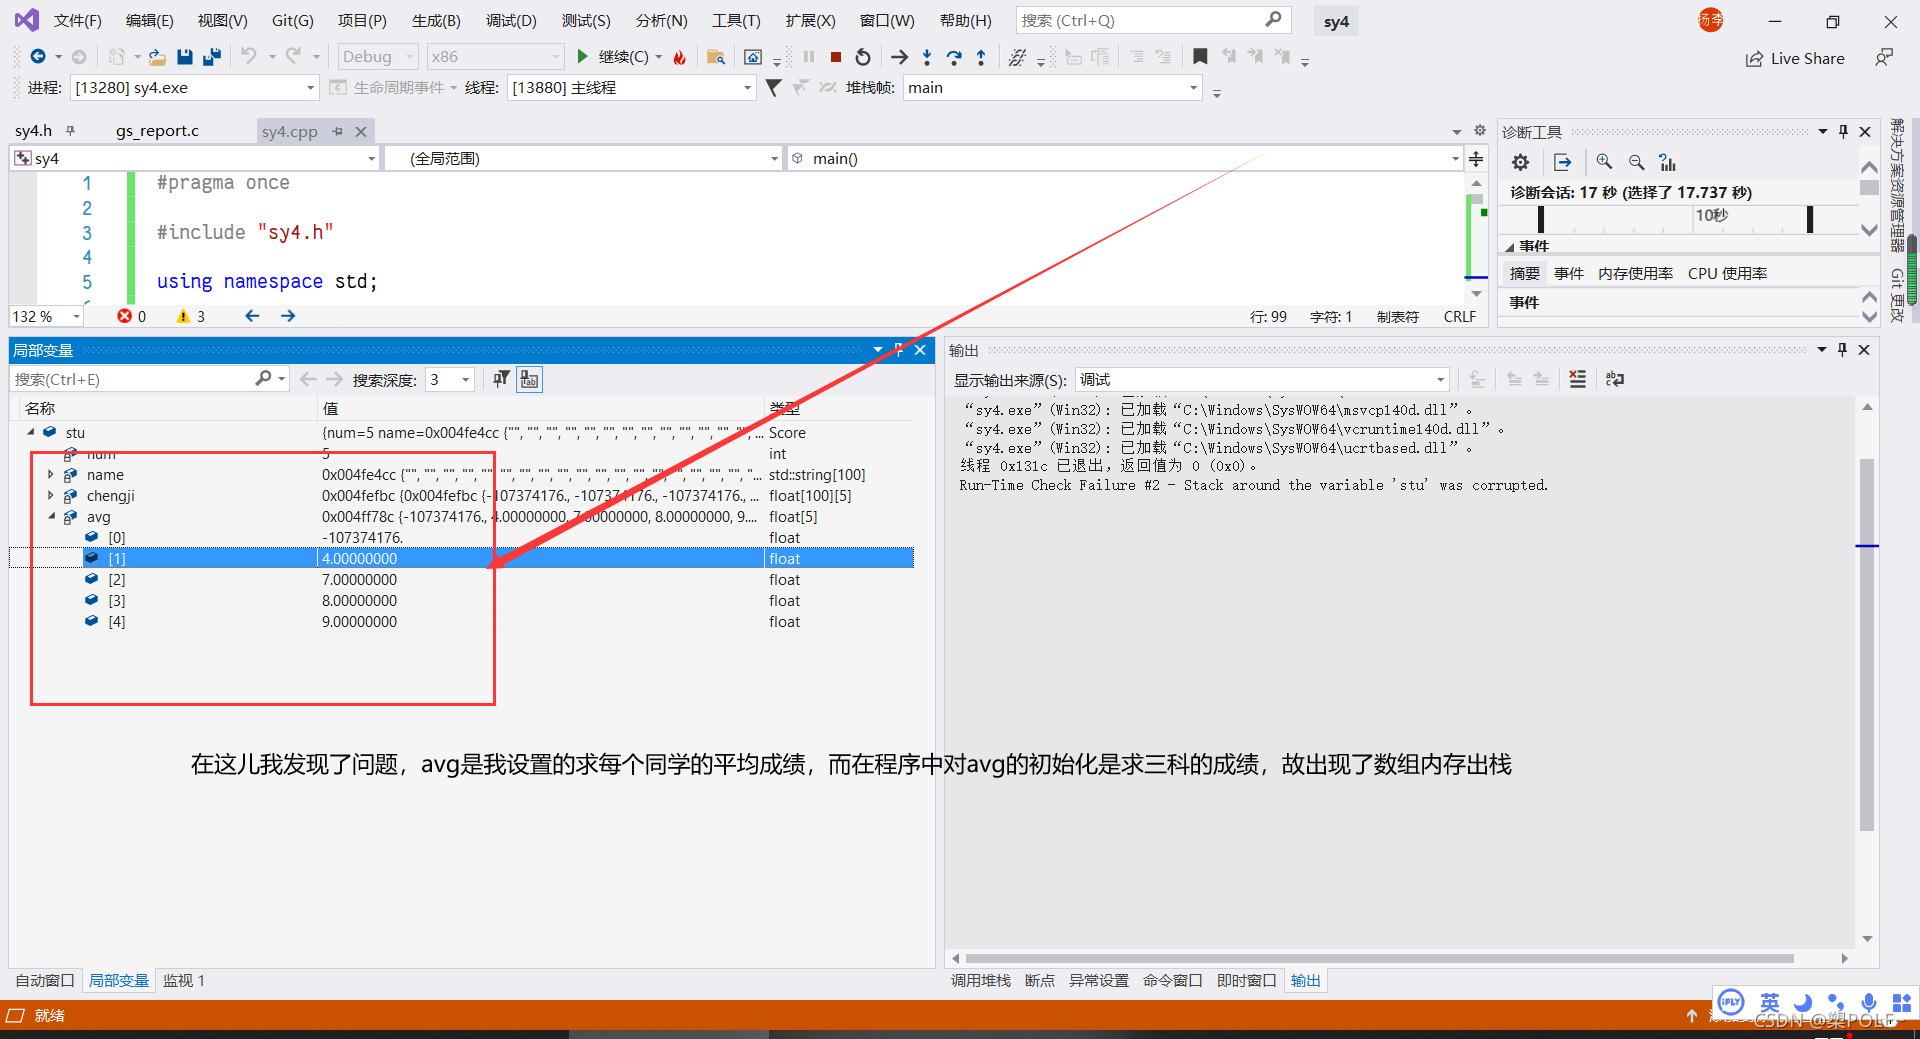The width and height of the screenshot is (1920, 1039).
Task: Switch to 监视 1 tab
Action: (184, 980)
